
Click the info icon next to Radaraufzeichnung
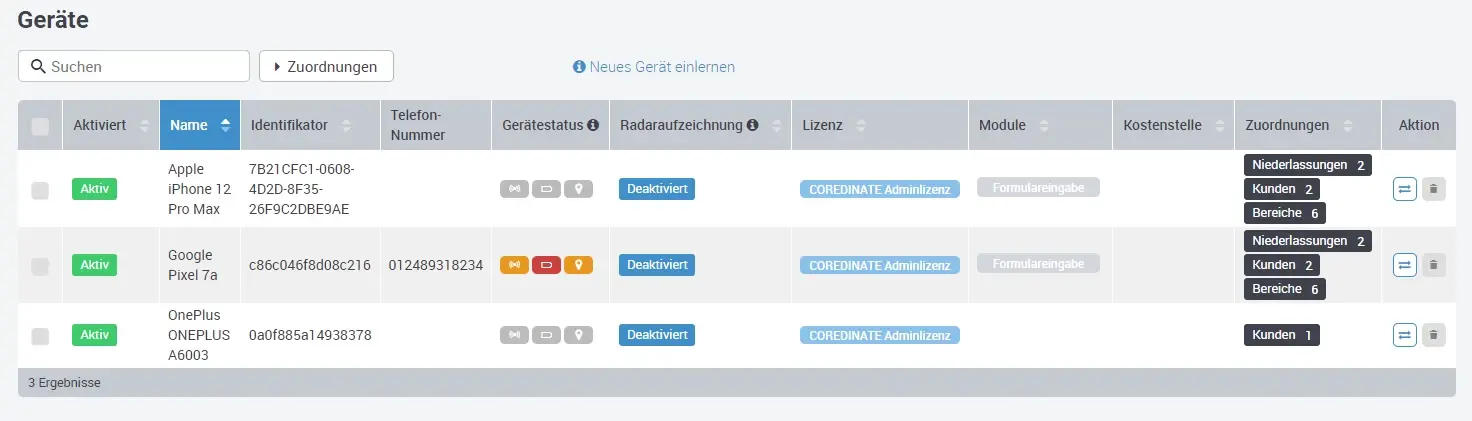[x=753, y=125]
